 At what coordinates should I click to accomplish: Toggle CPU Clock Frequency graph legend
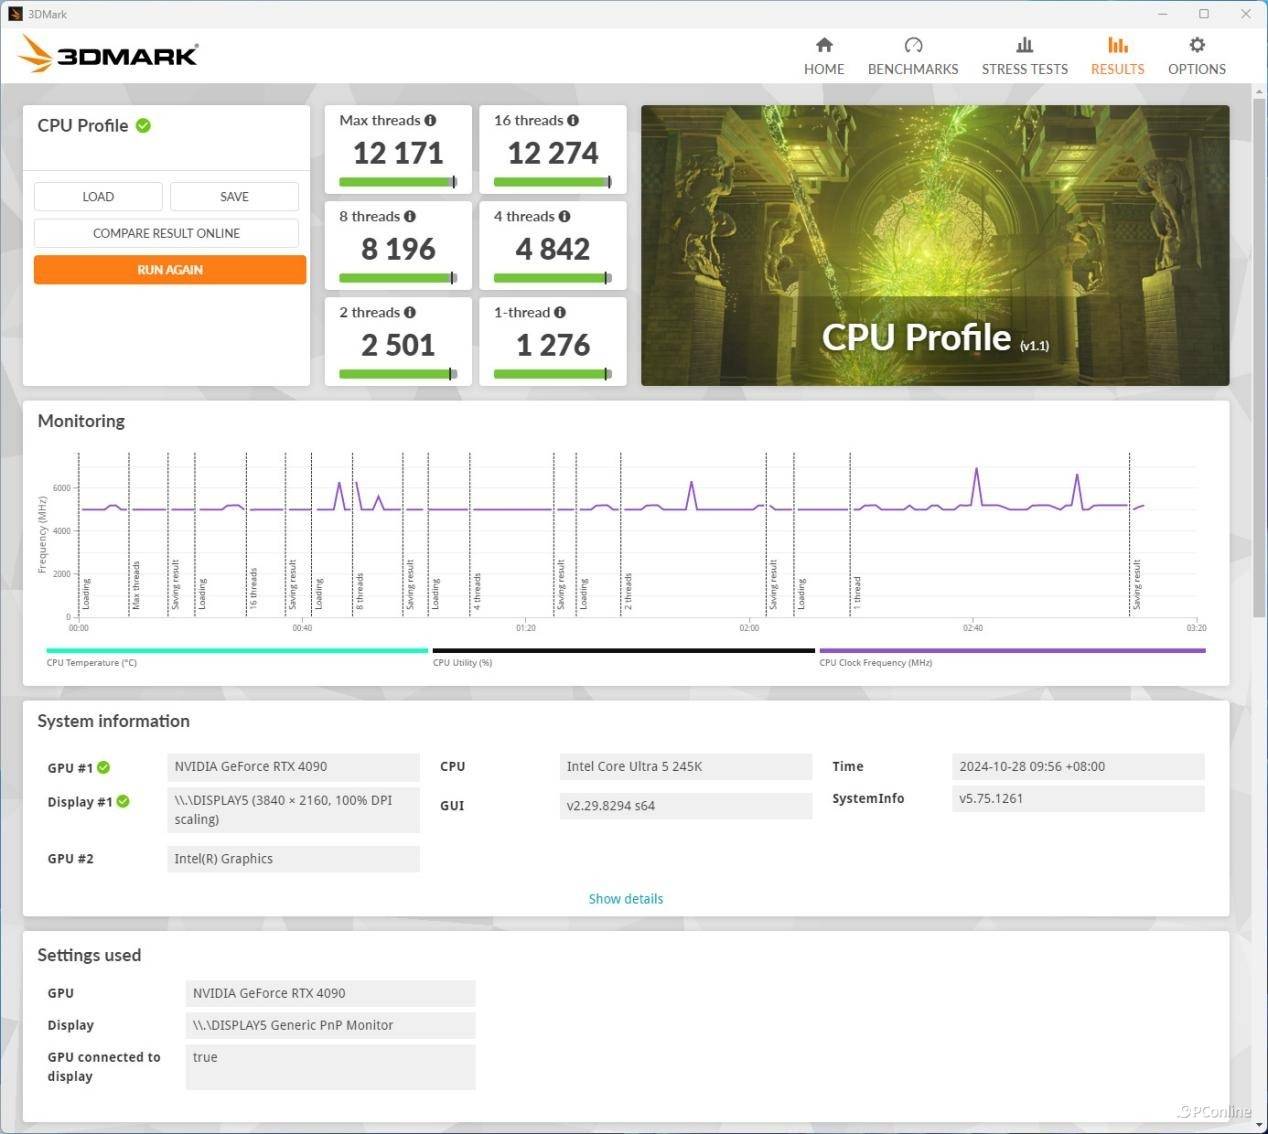[x=1012, y=656]
